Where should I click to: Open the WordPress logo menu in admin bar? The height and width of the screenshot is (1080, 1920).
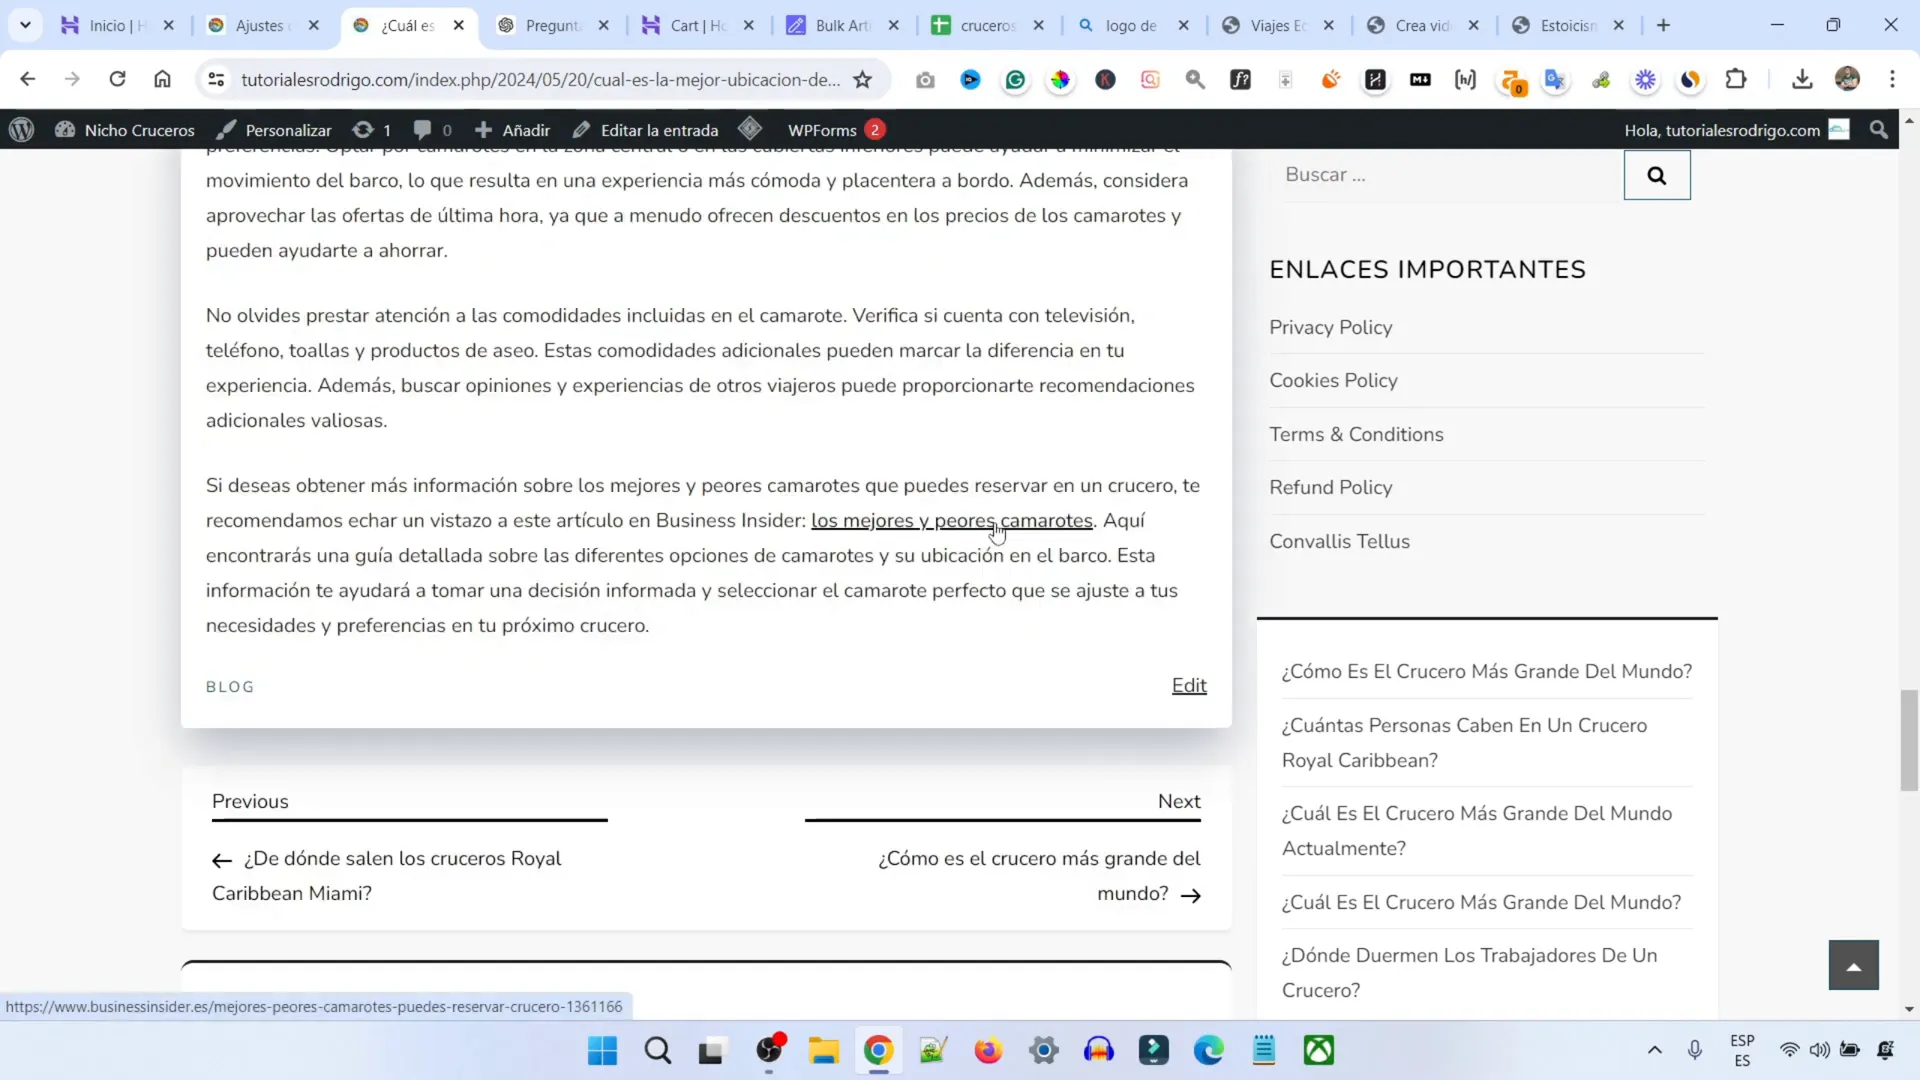21,129
